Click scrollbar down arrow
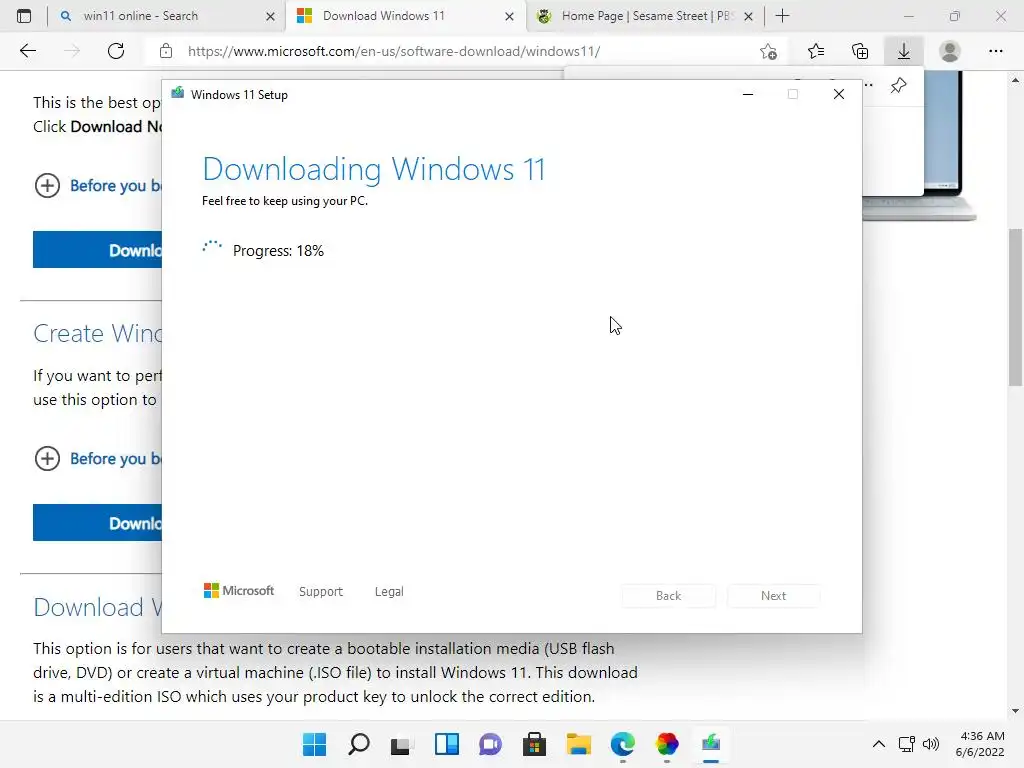 point(1015,711)
